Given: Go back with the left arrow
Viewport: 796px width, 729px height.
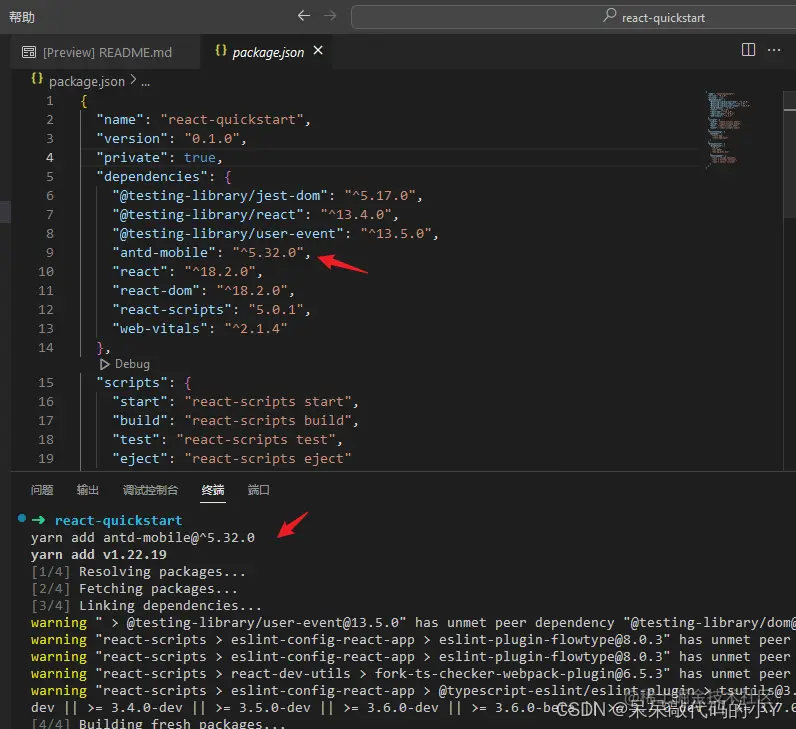Looking at the screenshot, I should coord(304,16).
